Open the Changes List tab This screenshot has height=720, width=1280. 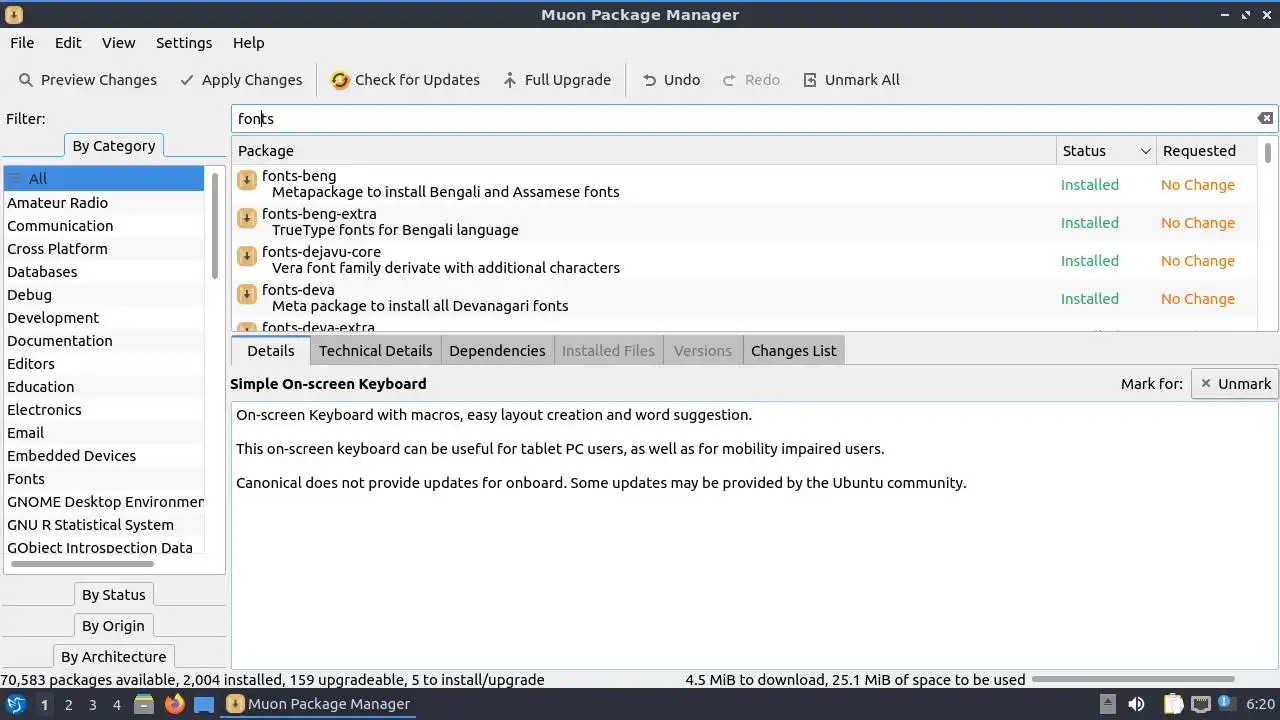(794, 350)
